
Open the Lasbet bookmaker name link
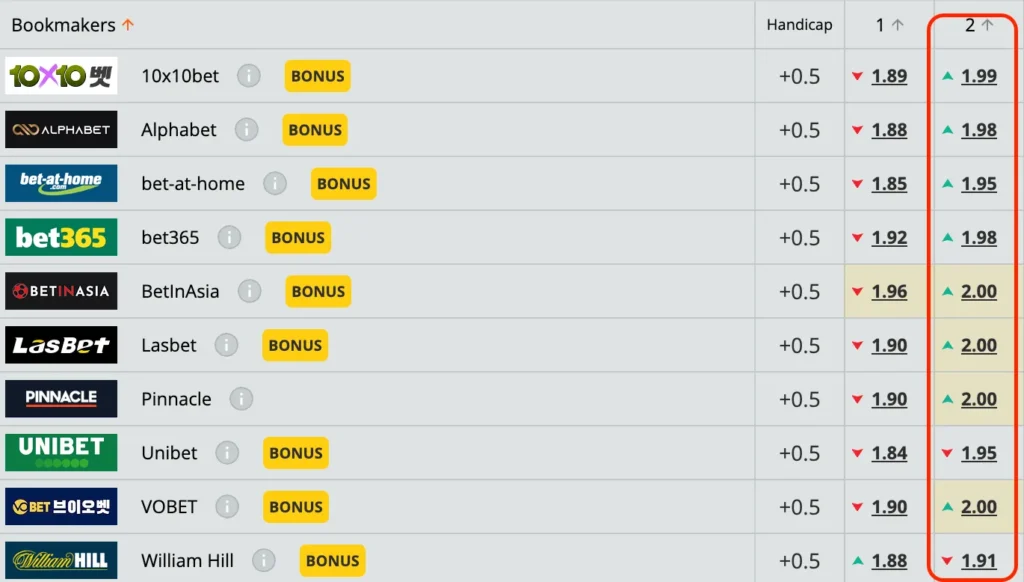[x=169, y=345]
